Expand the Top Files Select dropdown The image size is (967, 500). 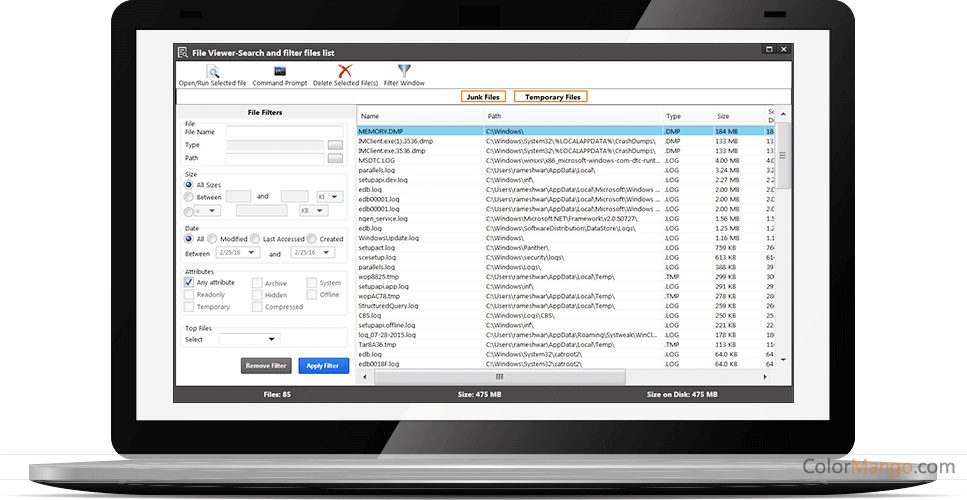tap(247, 339)
